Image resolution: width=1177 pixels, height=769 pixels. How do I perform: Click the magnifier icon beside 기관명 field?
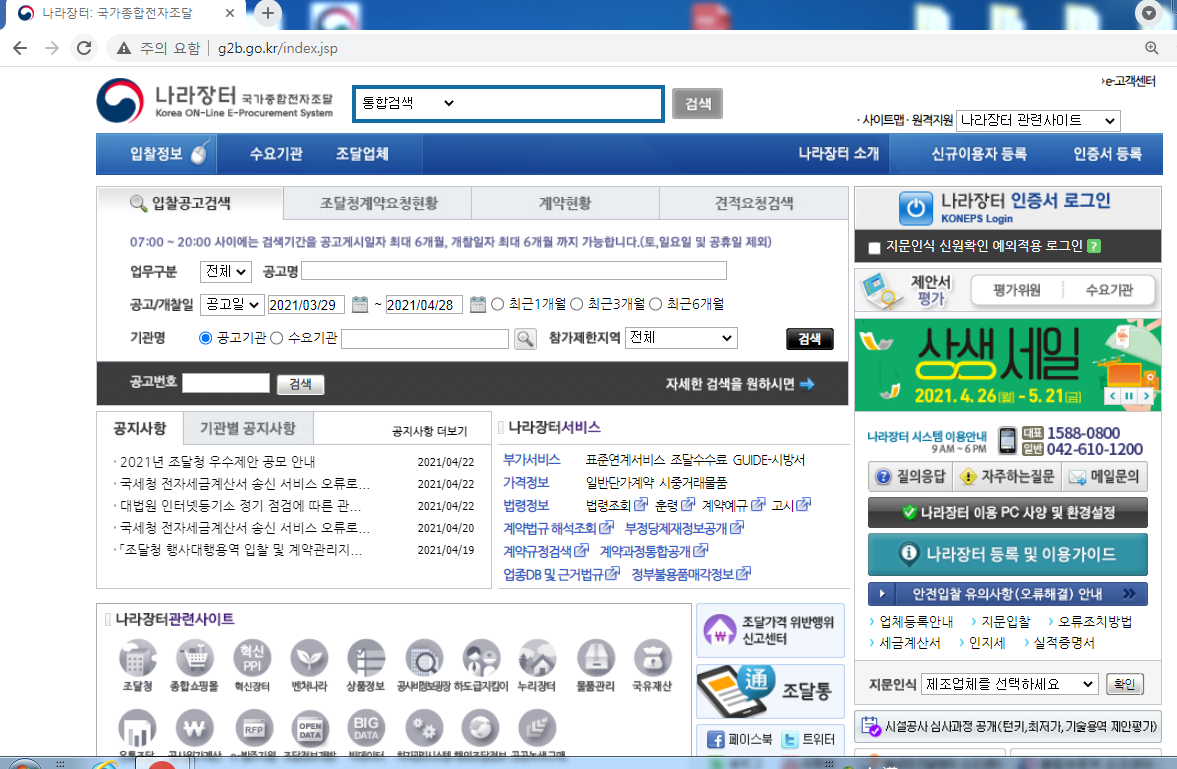525,339
